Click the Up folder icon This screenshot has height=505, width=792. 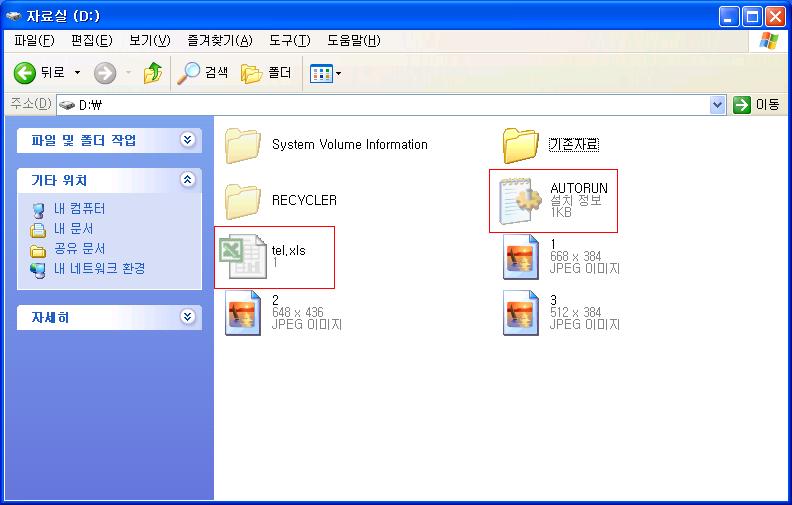153,73
